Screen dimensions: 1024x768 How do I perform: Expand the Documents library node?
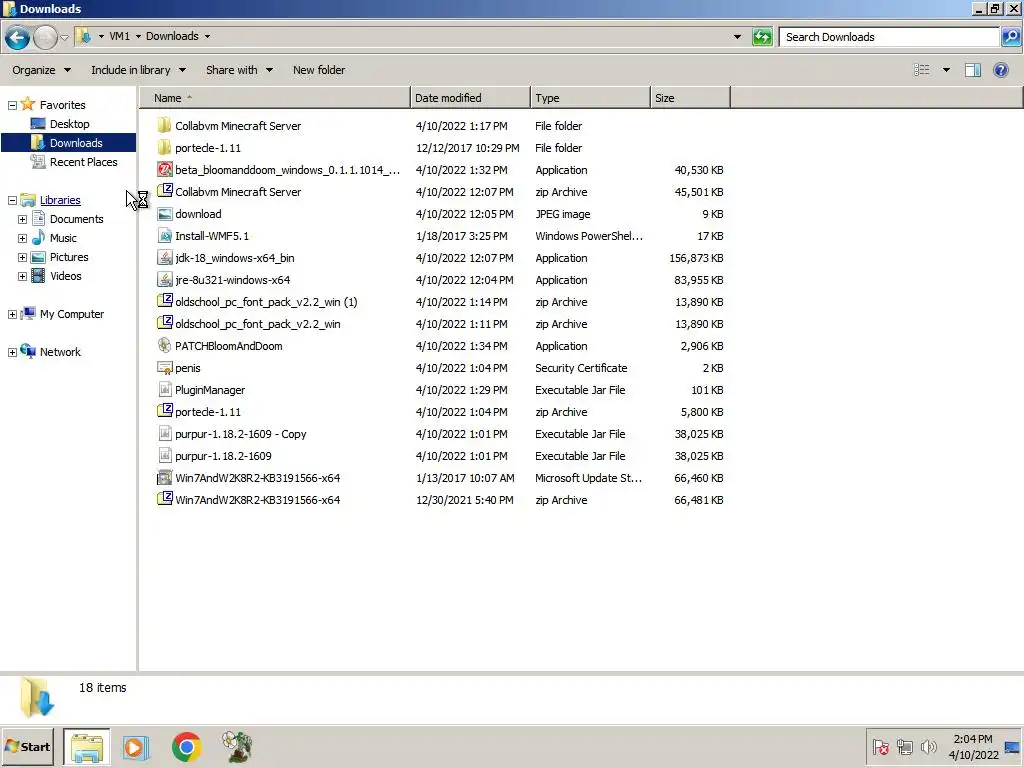(x=22, y=219)
